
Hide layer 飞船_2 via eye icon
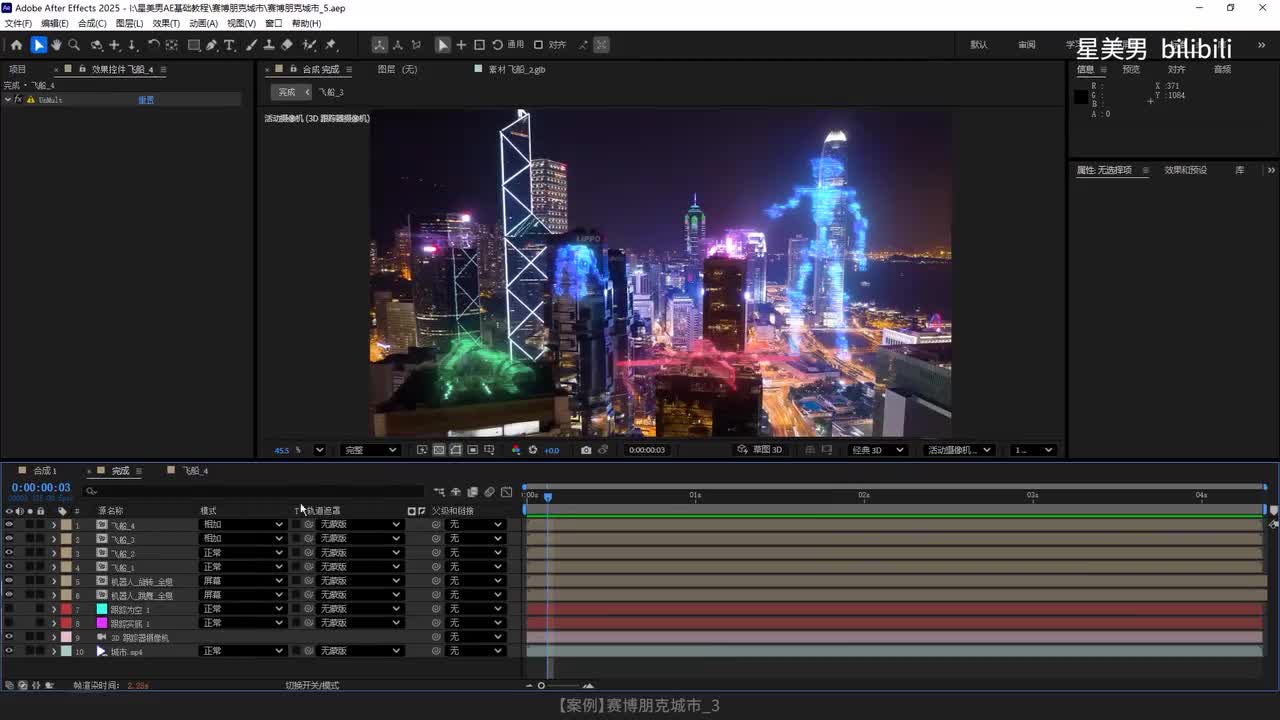point(9,553)
